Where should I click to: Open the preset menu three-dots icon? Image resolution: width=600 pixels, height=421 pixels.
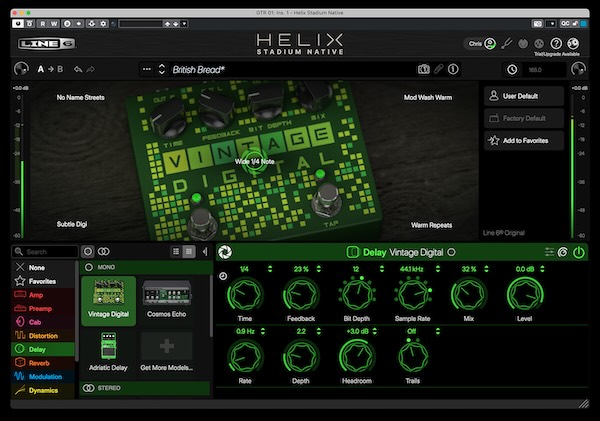click(147, 69)
